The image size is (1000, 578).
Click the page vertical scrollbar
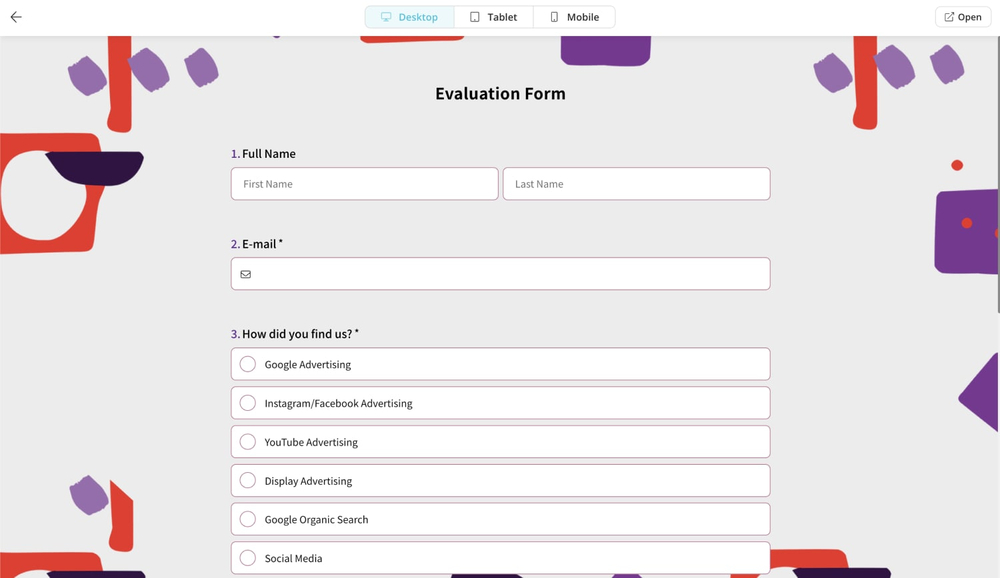[997, 170]
